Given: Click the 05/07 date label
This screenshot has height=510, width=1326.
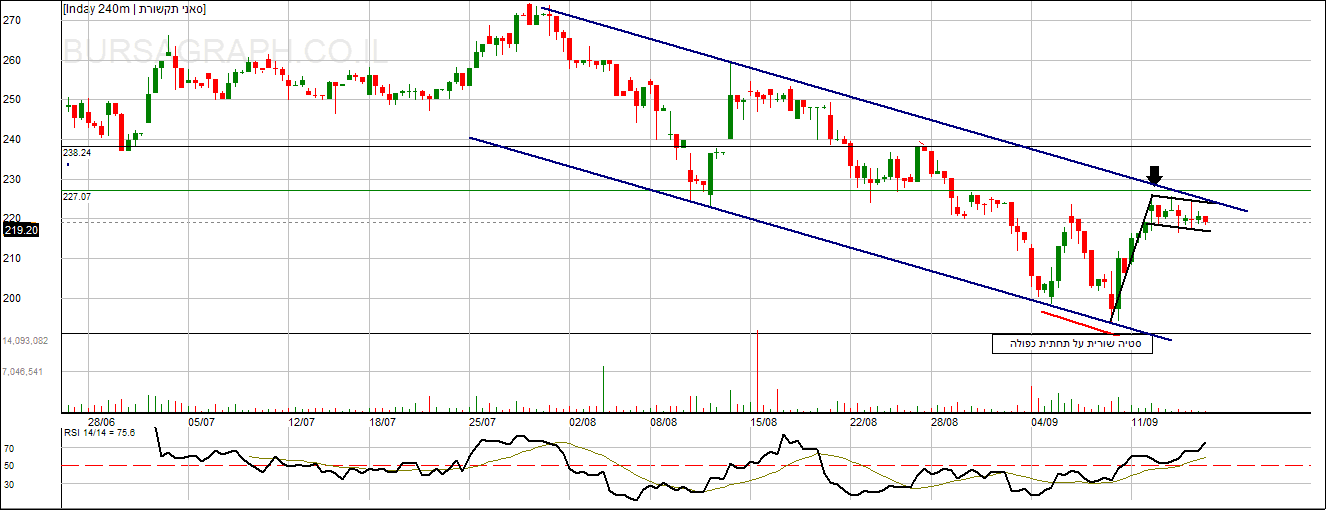Looking at the screenshot, I should 201,422.
